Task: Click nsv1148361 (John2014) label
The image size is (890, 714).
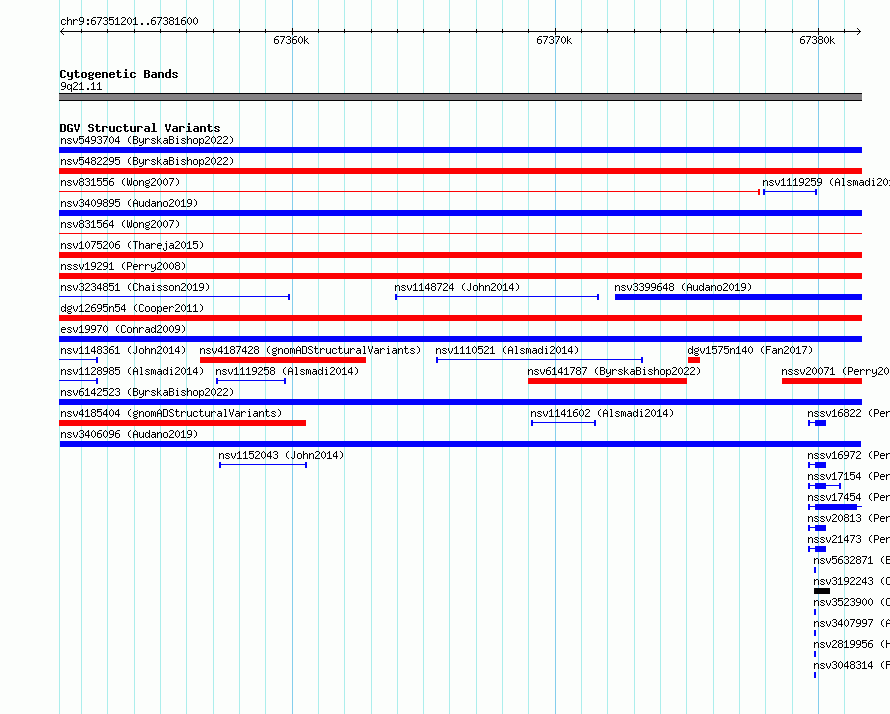Action: pos(123,350)
